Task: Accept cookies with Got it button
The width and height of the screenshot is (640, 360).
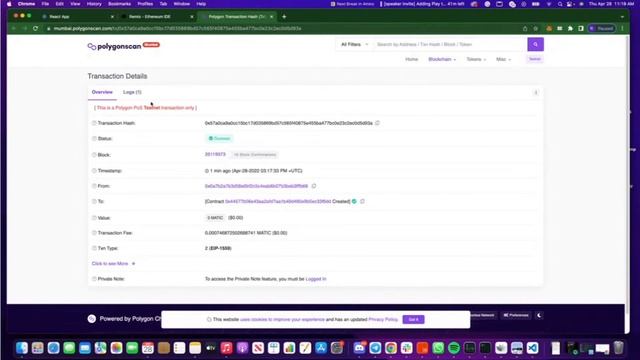Action: click(413, 319)
